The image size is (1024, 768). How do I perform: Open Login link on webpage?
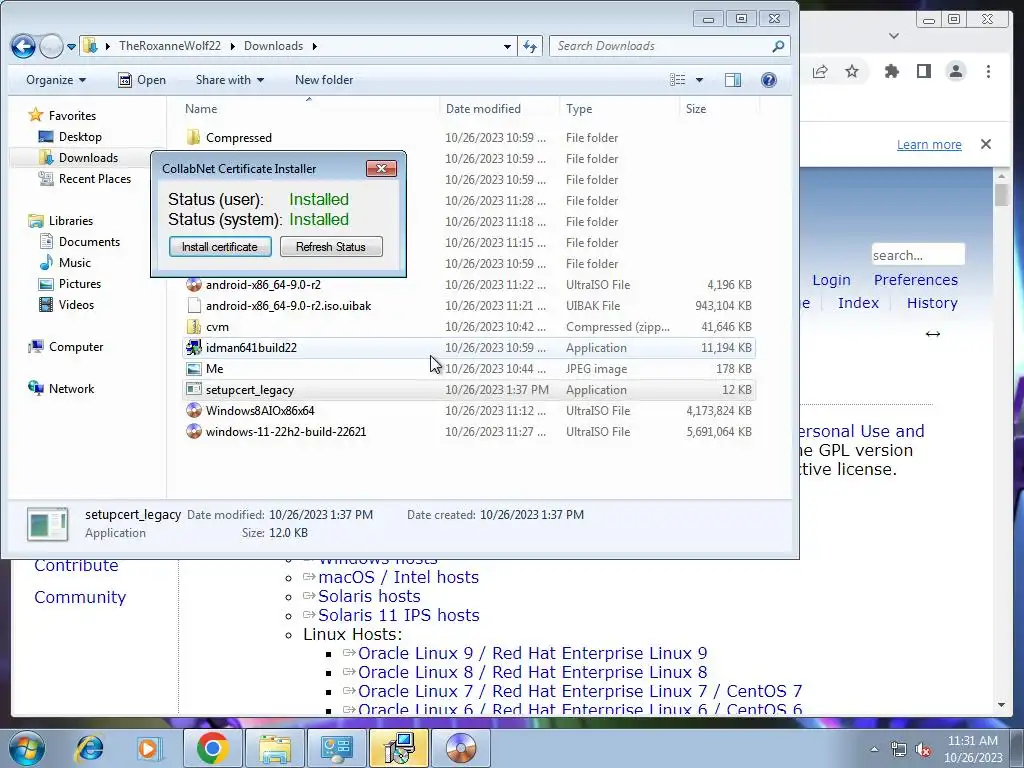[831, 280]
